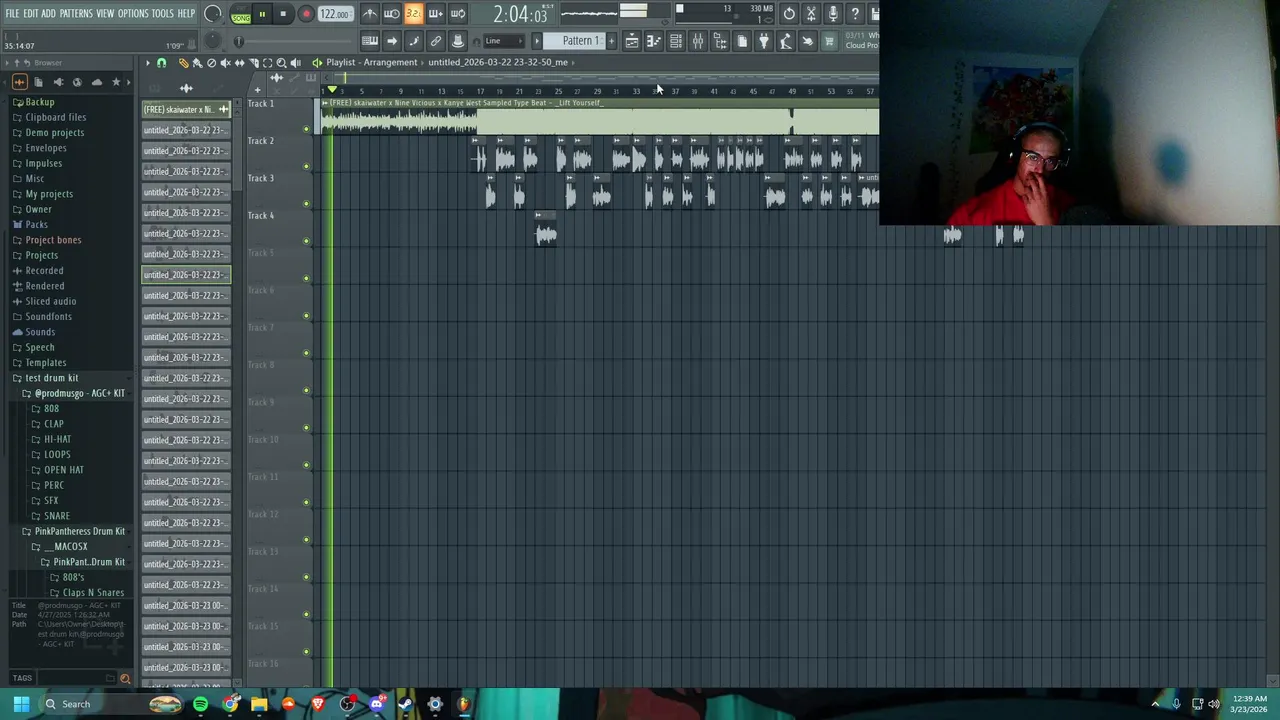Open the TOOLS menu
This screenshot has height=720, width=1280.
pyautogui.click(x=162, y=14)
